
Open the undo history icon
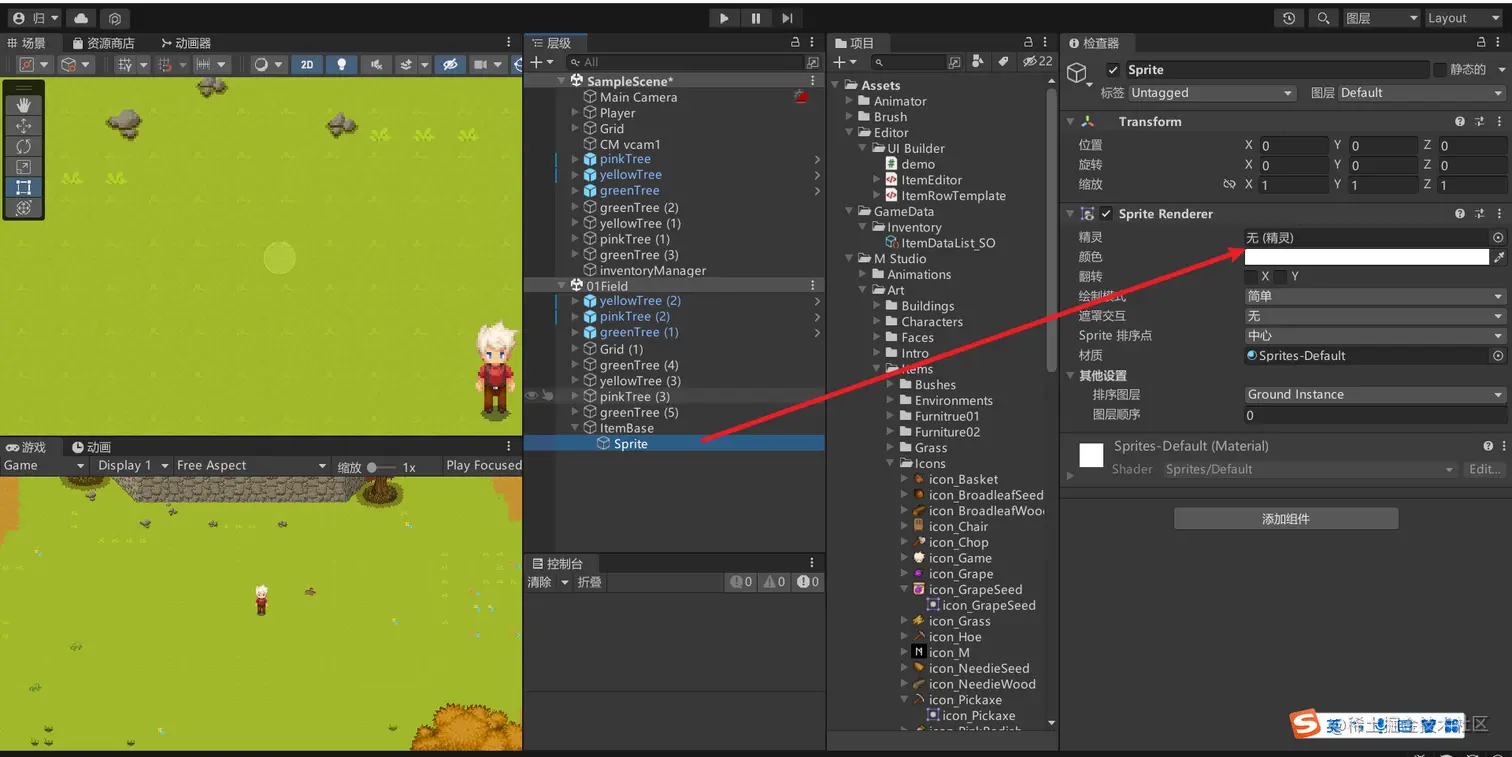(1289, 18)
